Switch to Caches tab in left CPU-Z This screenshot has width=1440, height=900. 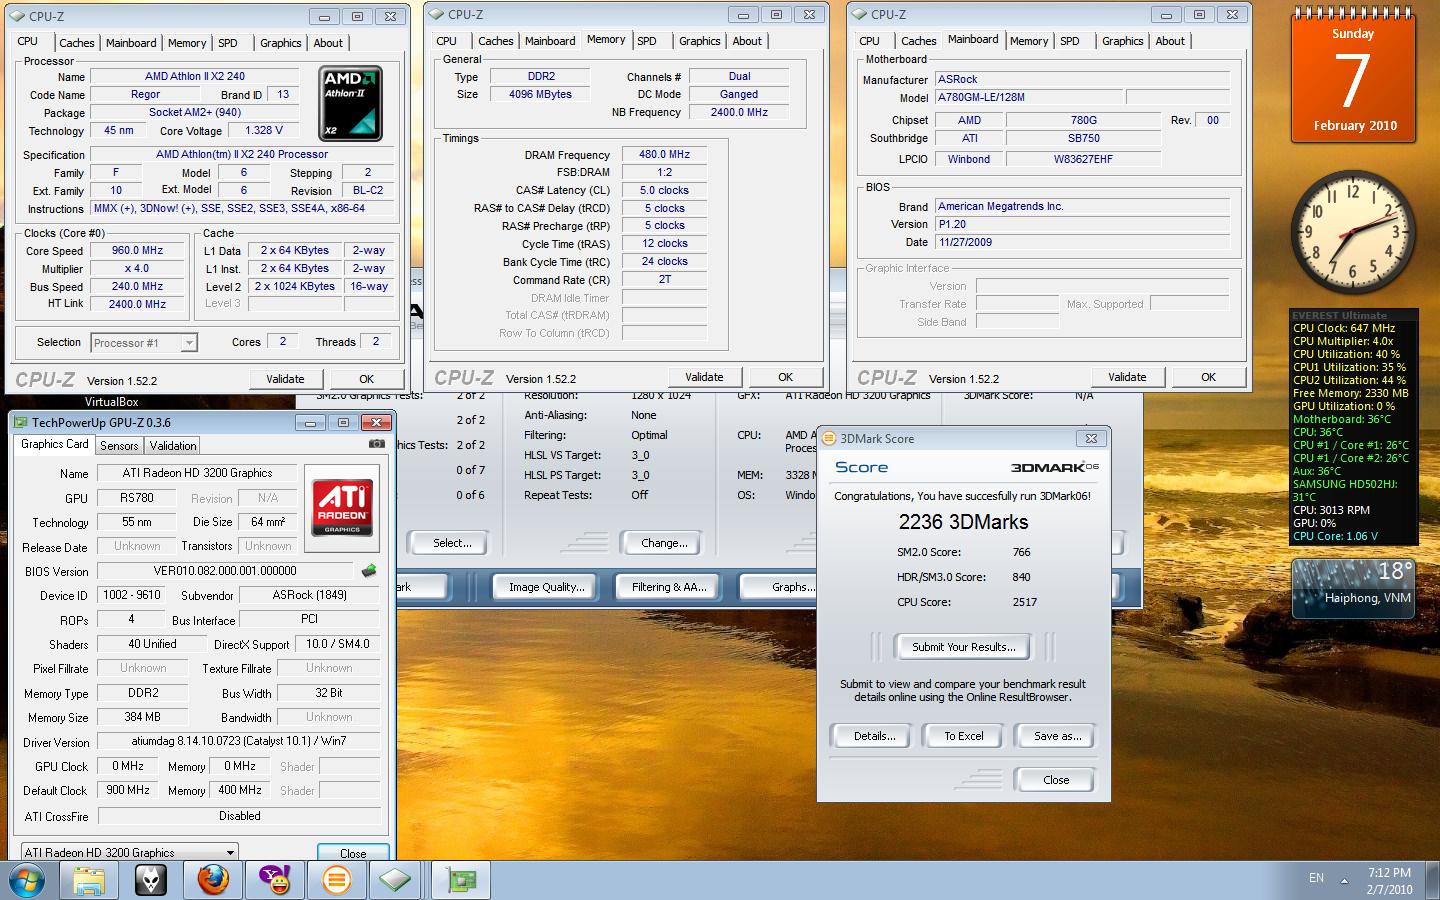pyautogui.click(x=77, y=43)
